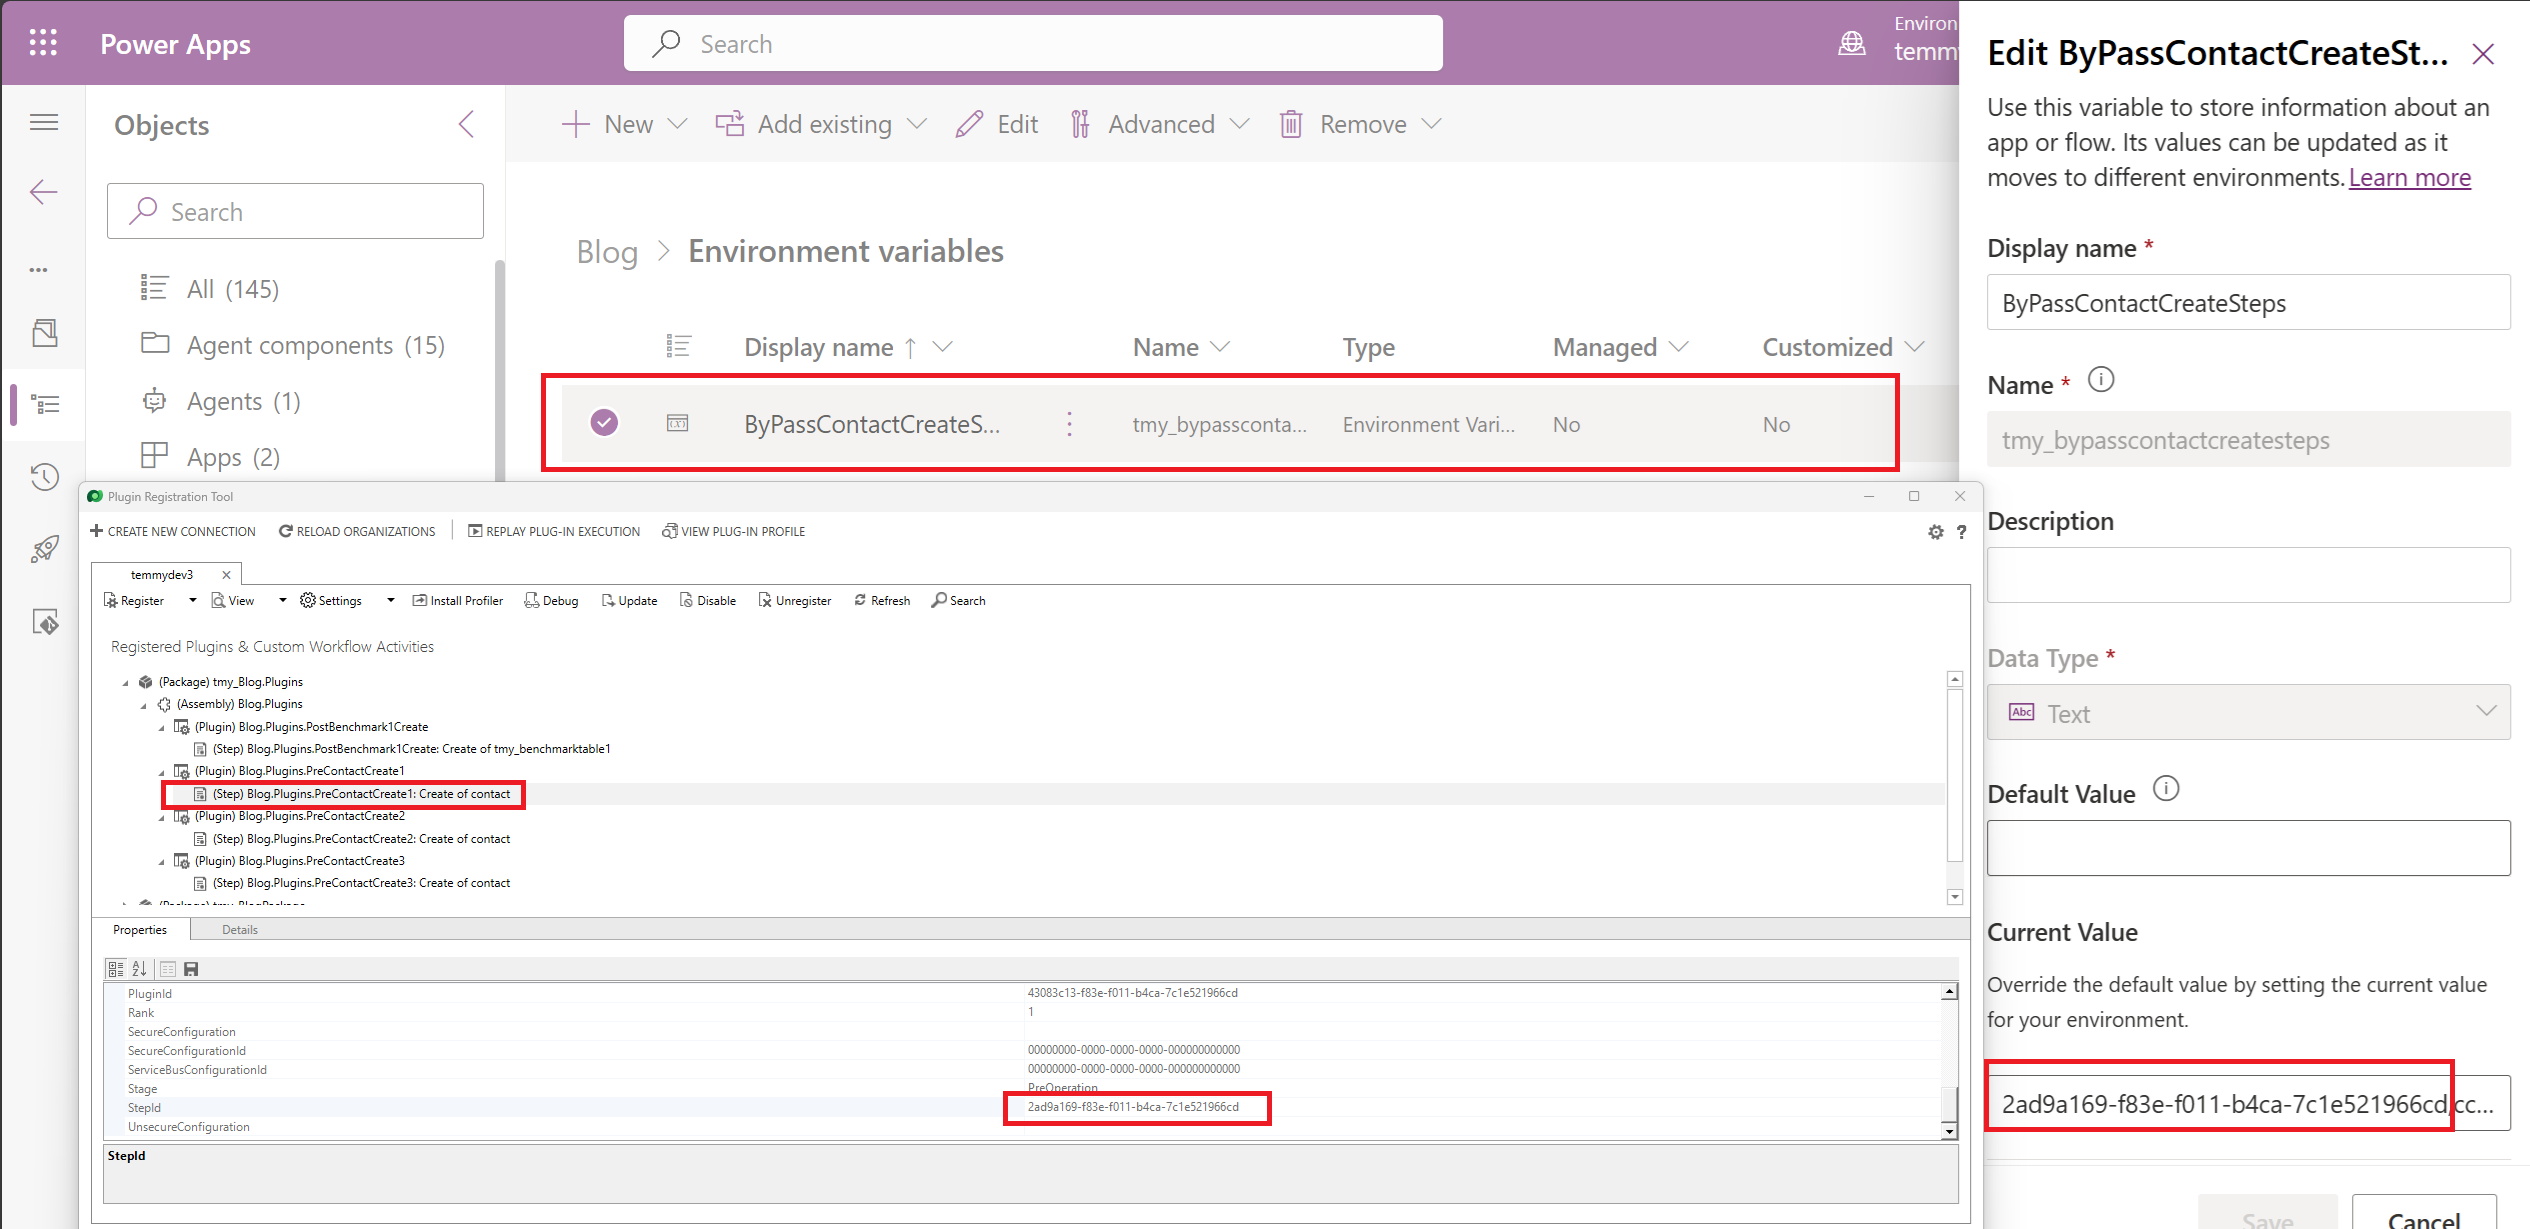Click the Learn more link

point(2409,177)
